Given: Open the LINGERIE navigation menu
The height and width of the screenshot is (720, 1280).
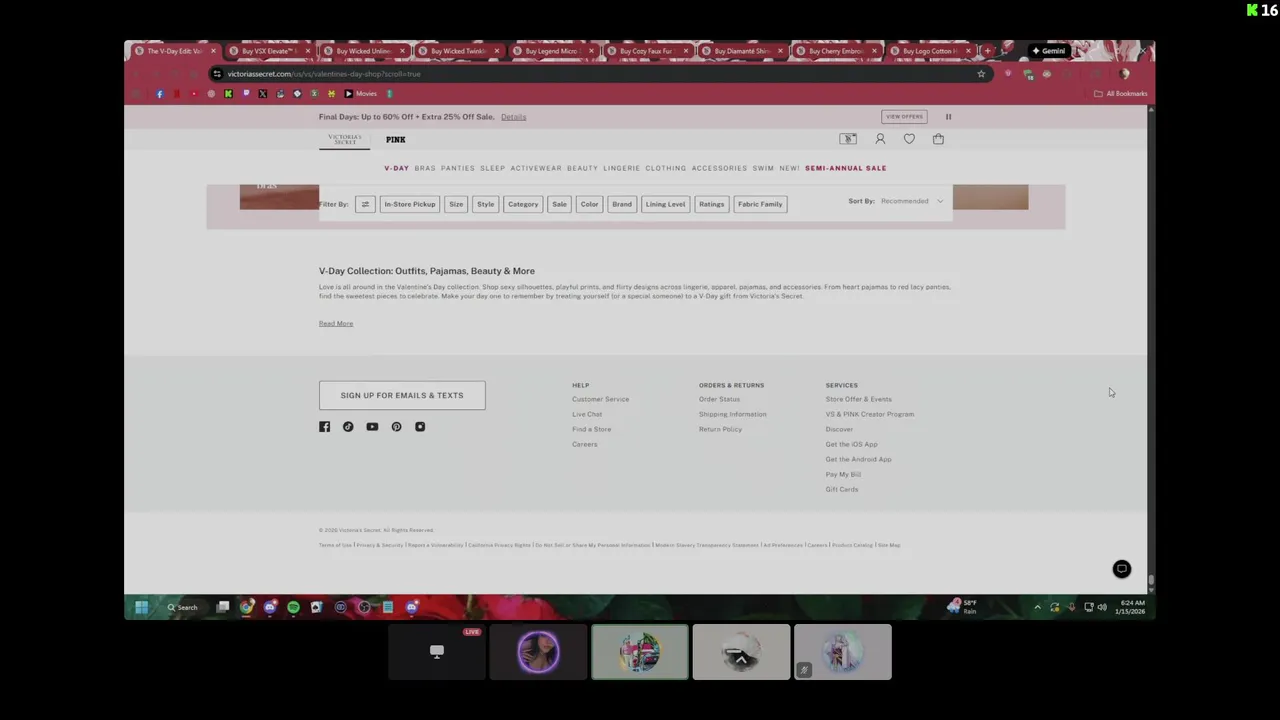Looking at the screenshot, I should 621,168.
